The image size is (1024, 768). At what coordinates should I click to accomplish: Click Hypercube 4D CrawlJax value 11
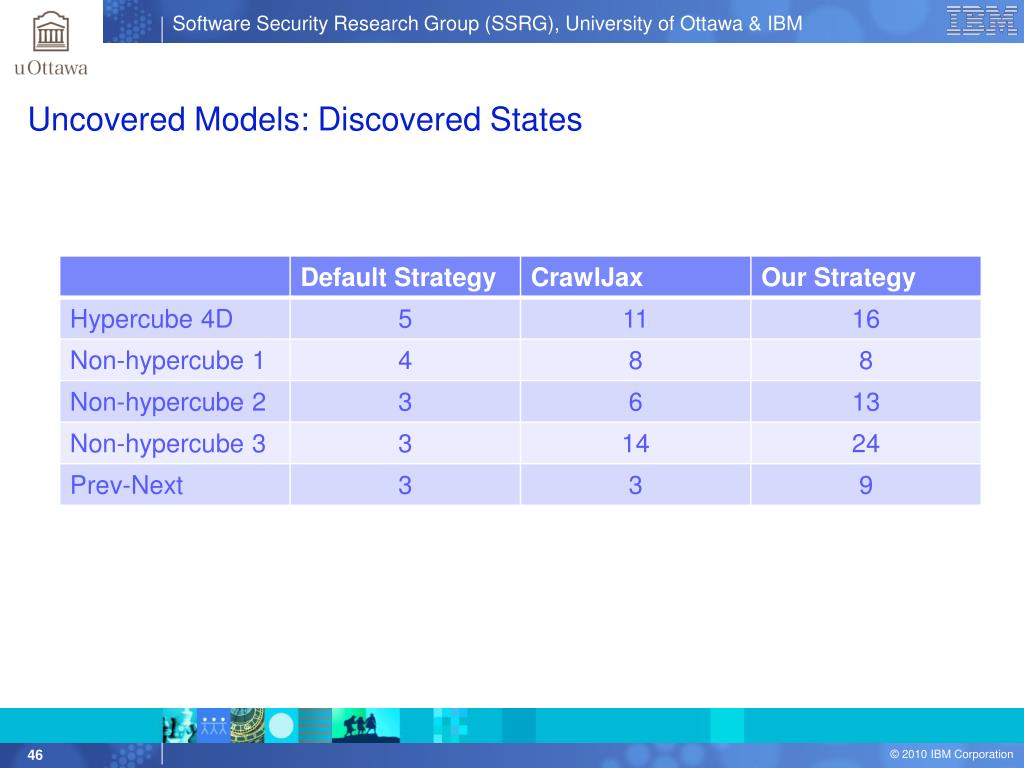[x=635, y=319]
